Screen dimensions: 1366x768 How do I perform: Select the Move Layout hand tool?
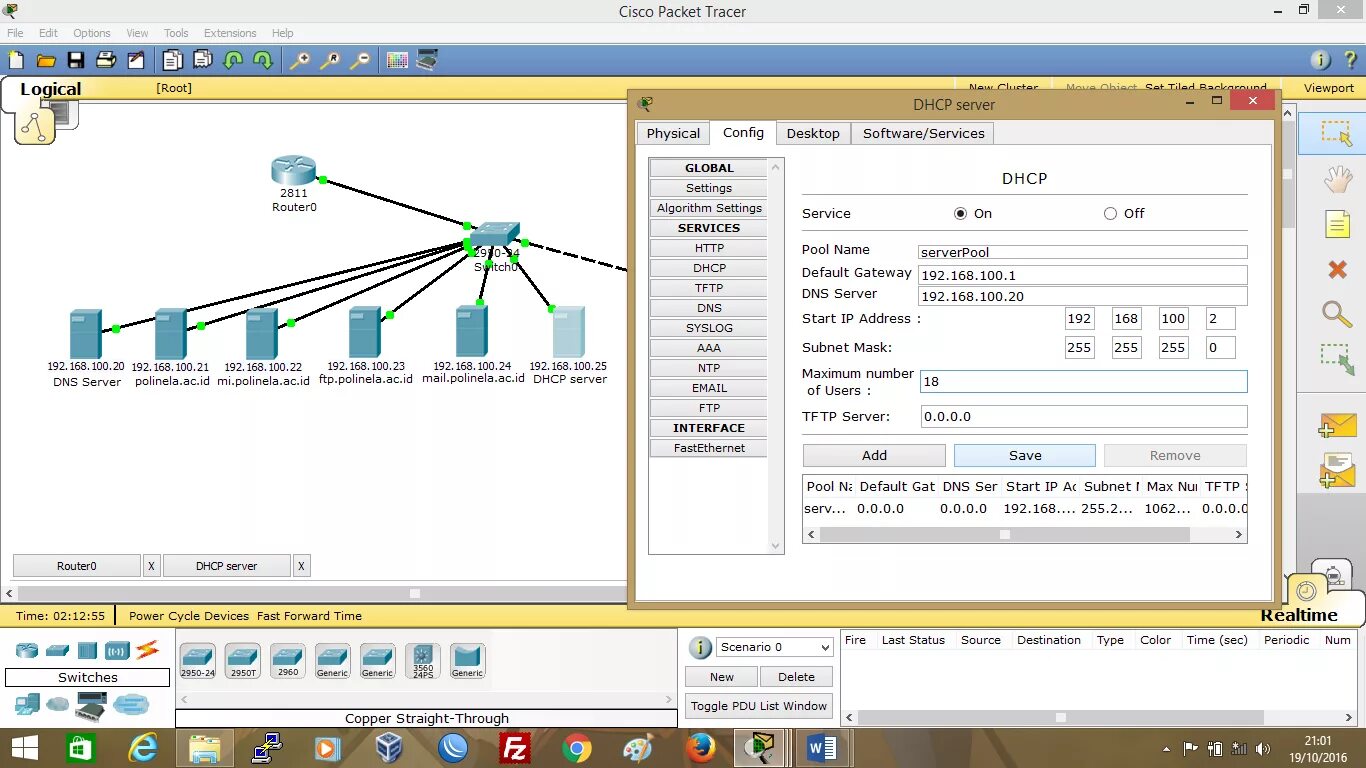point(1337,180)
